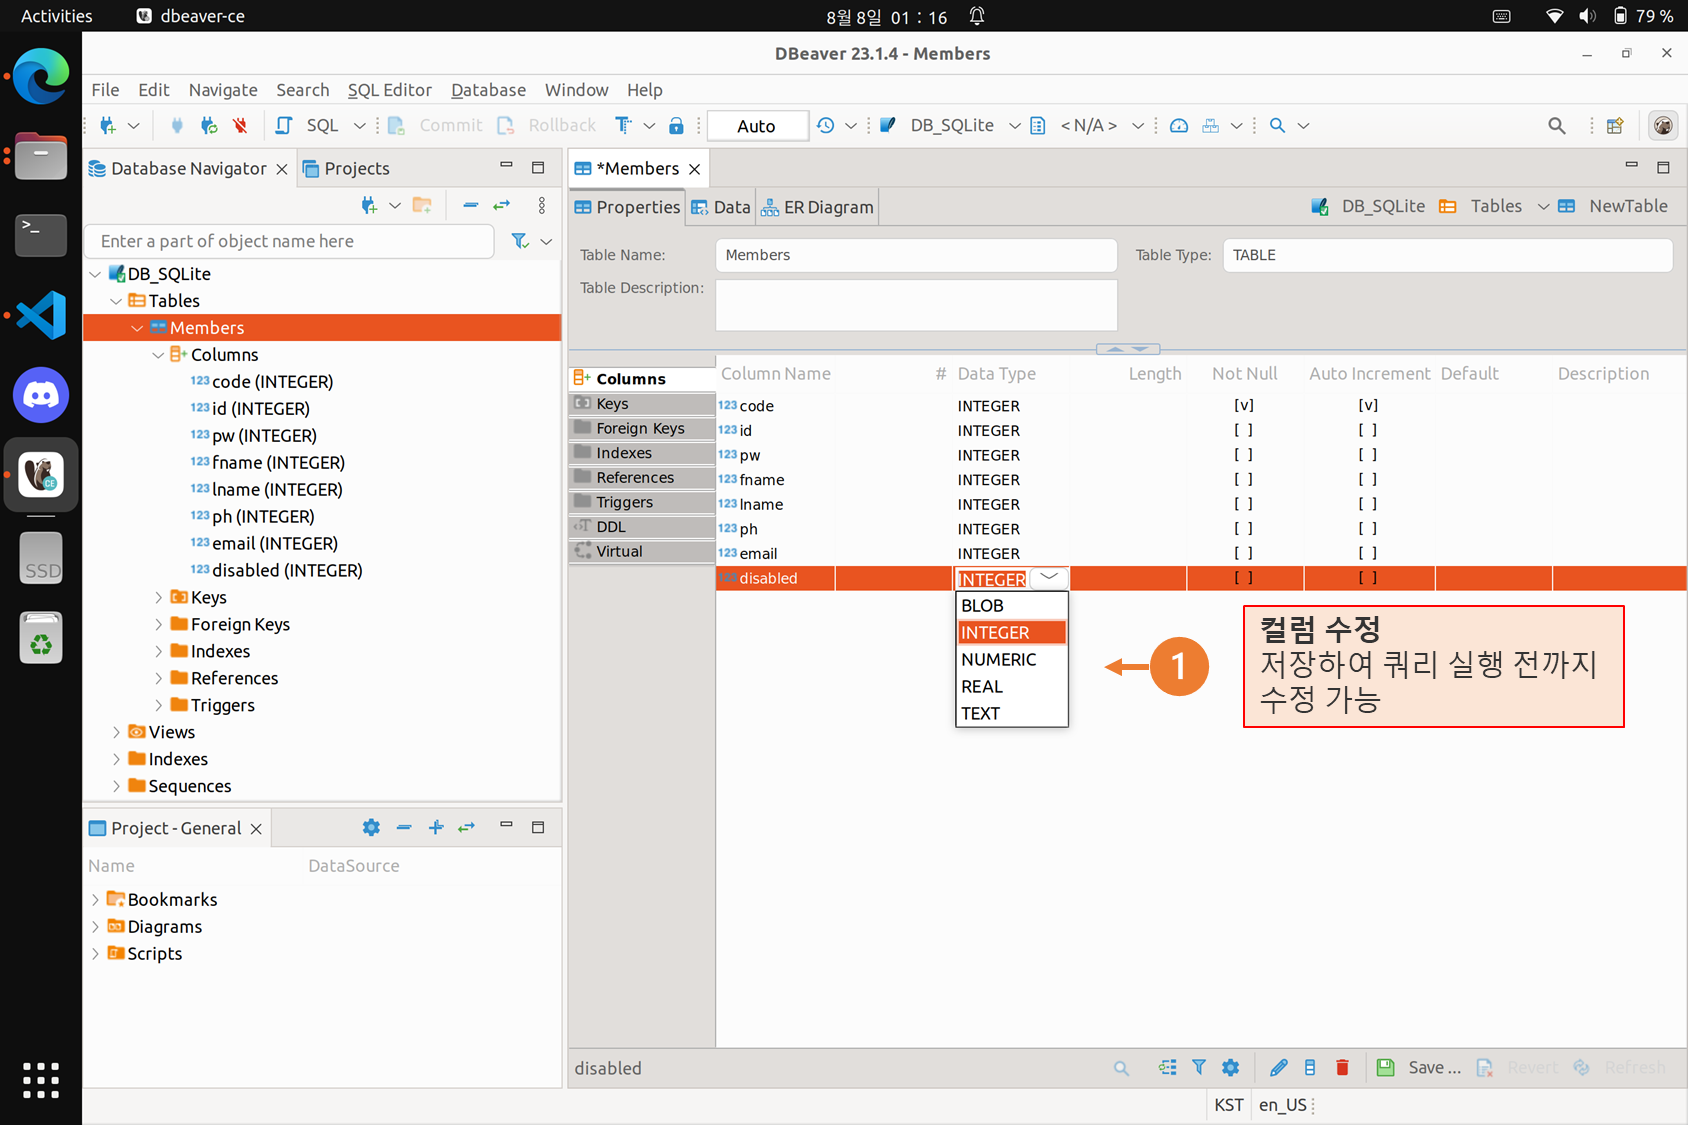
Task: Switch to the Data tab
Action: [x=720, y=207]
